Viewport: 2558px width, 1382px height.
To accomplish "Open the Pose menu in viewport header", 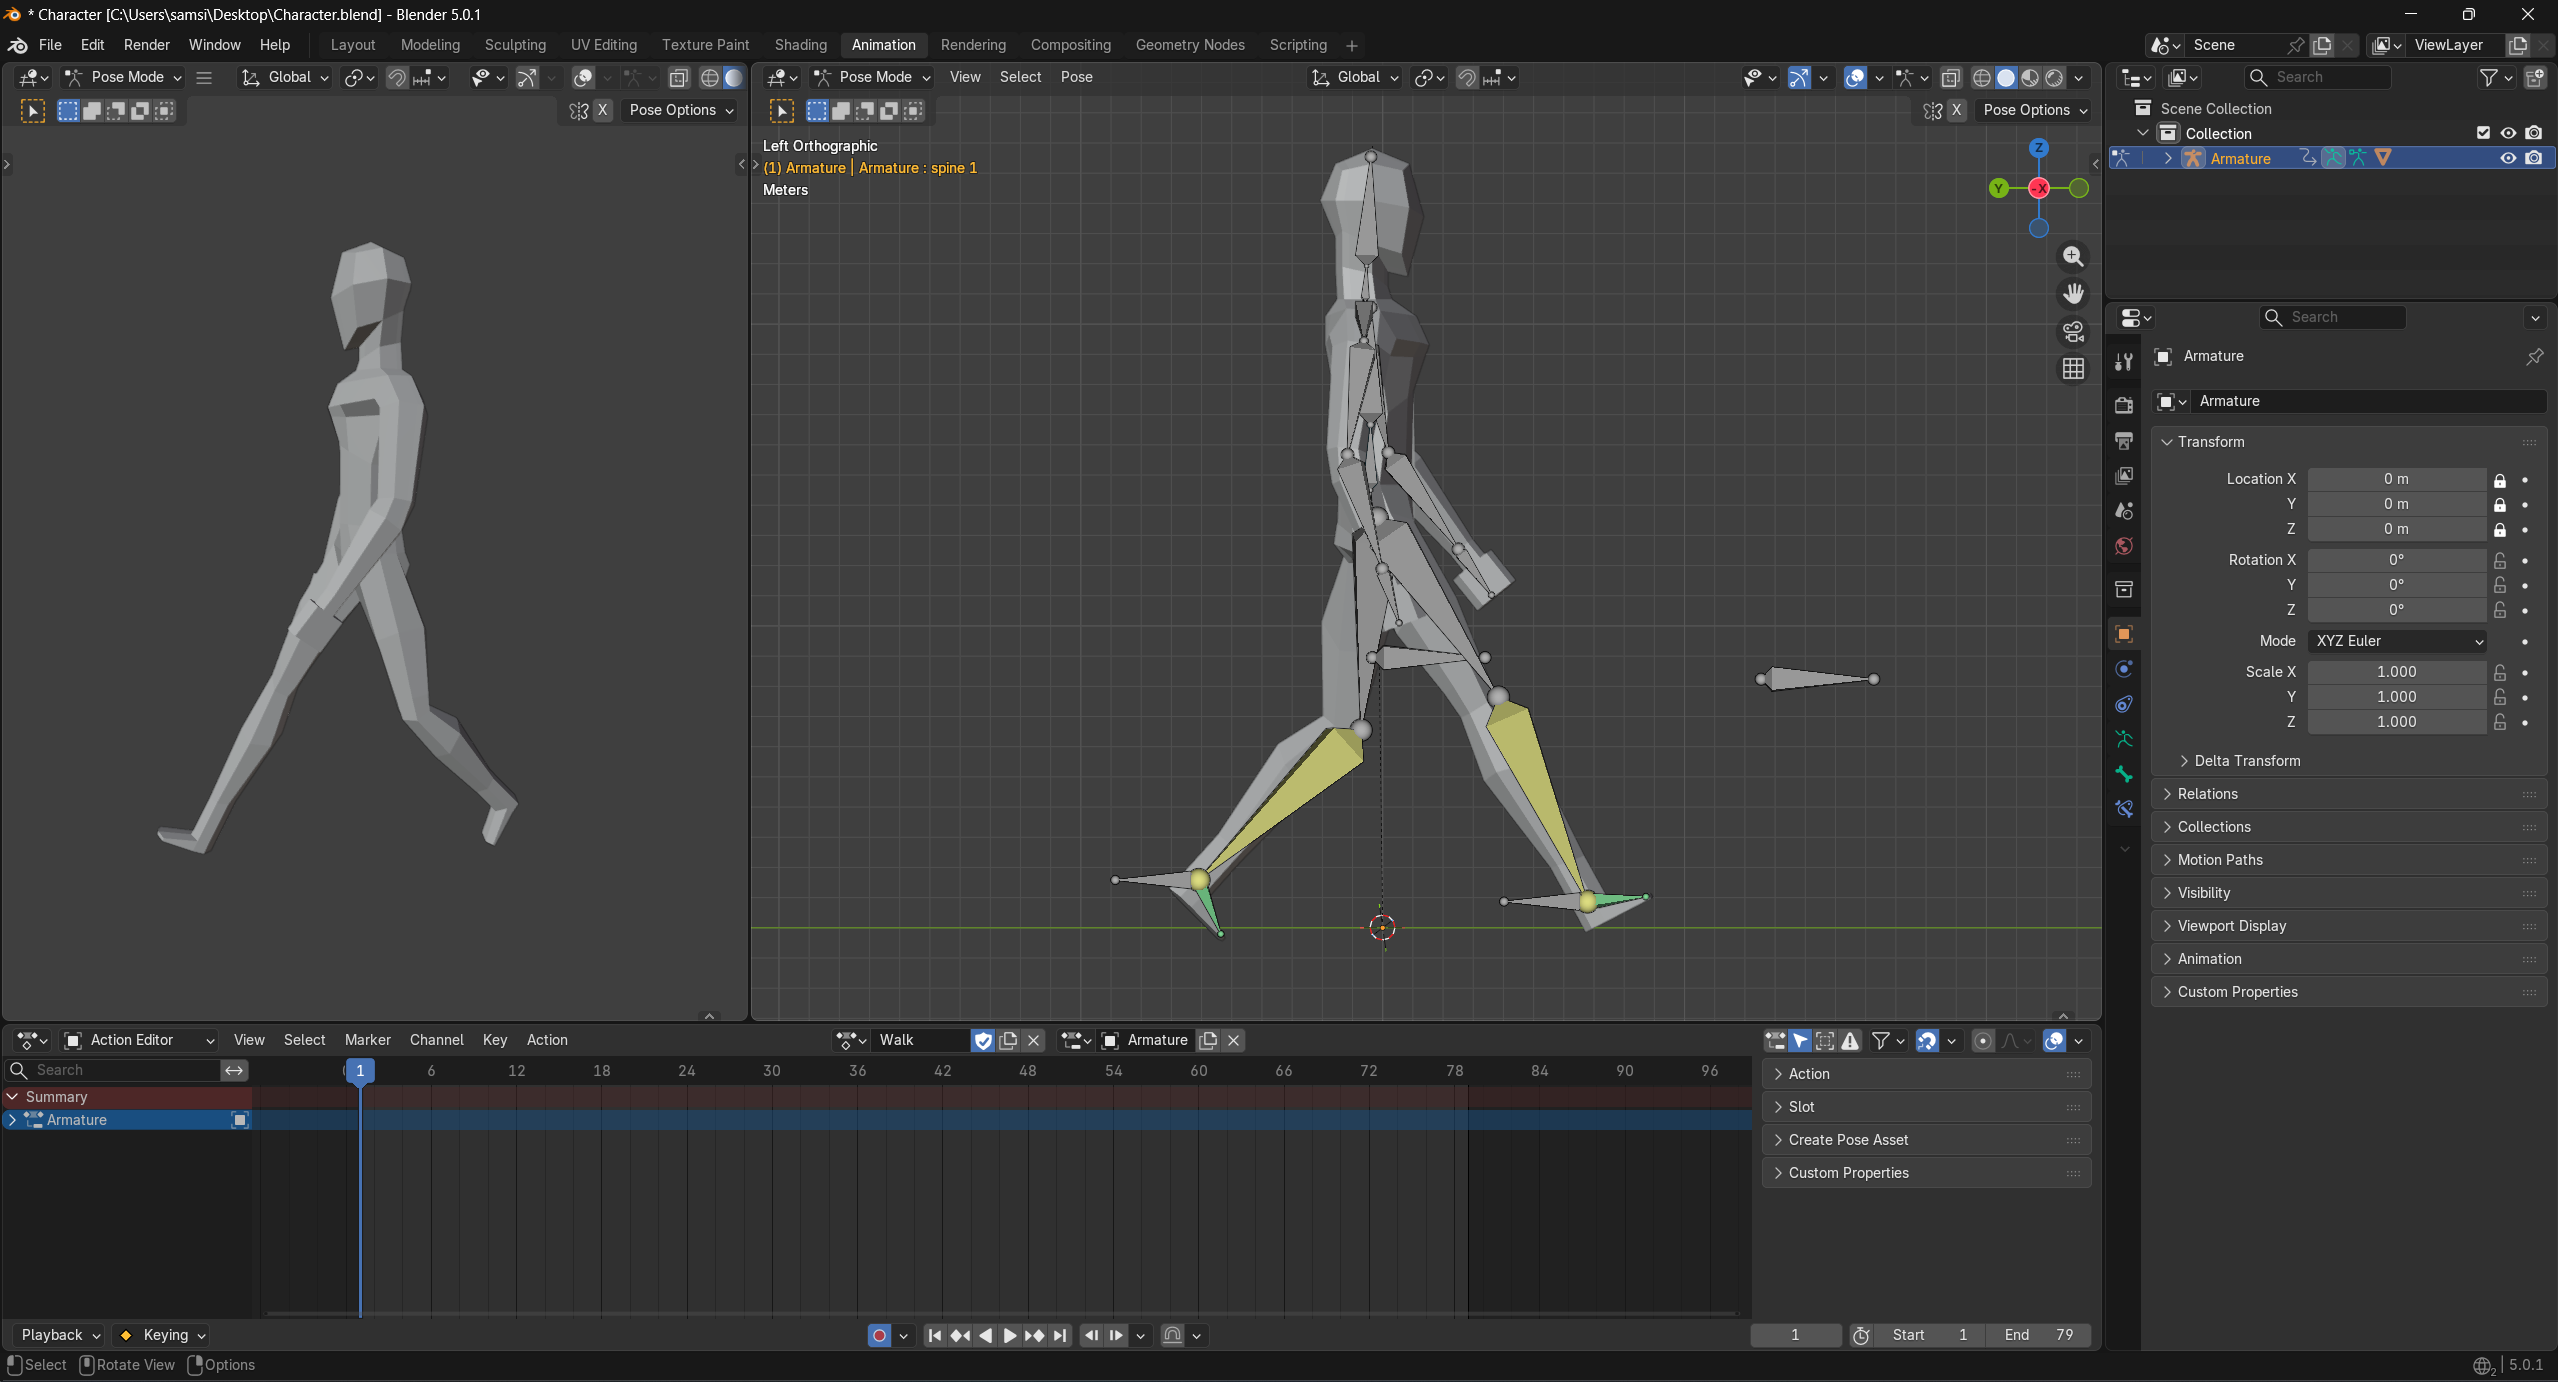I will 1076,77.
